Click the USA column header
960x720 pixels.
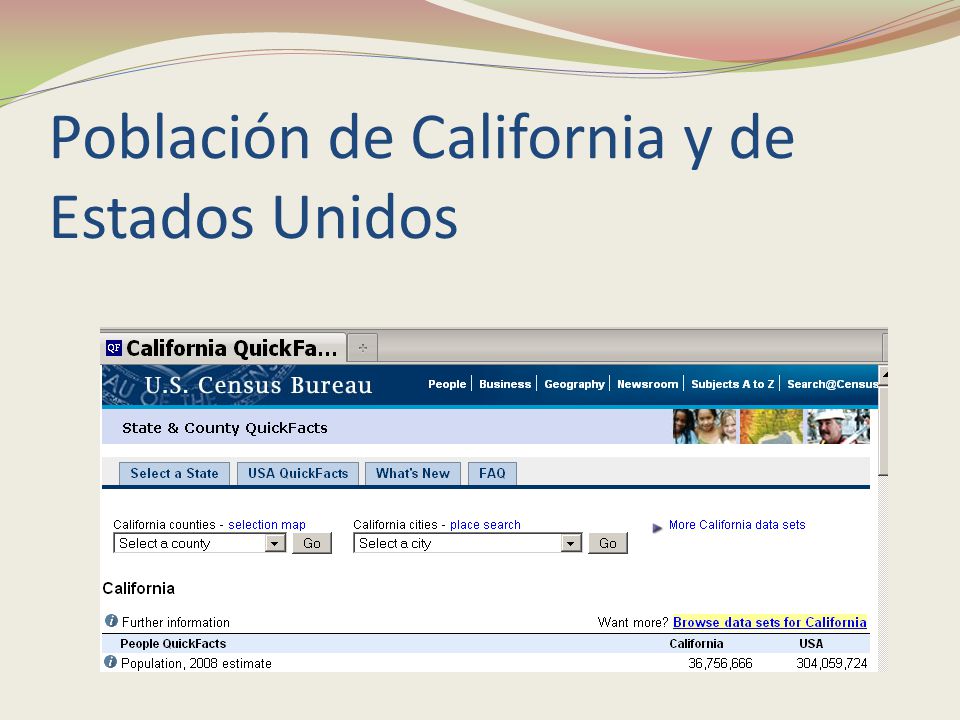tap(811, 643)
